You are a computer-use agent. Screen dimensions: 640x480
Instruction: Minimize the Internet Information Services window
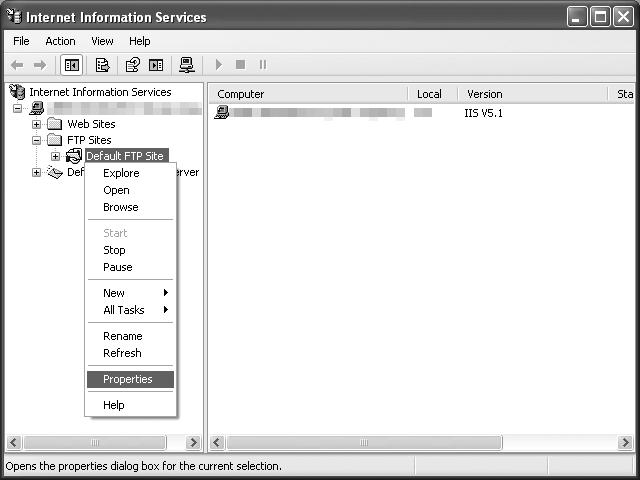click(x=577, y=17)
